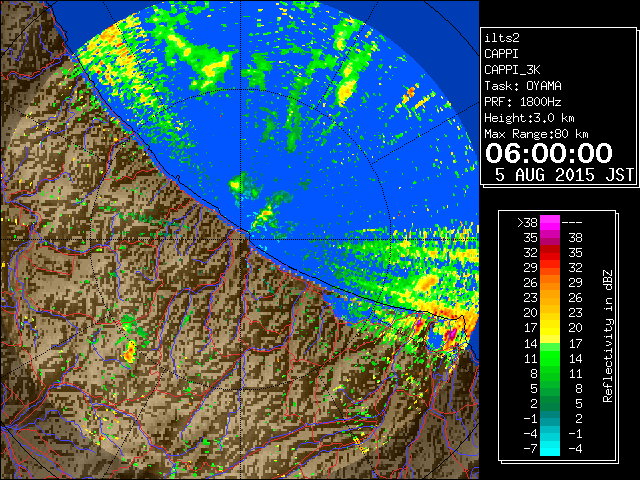This screenshot has width=640, height=480.
Task: Select the '-7' legend label
Action: tap(530, 449)
